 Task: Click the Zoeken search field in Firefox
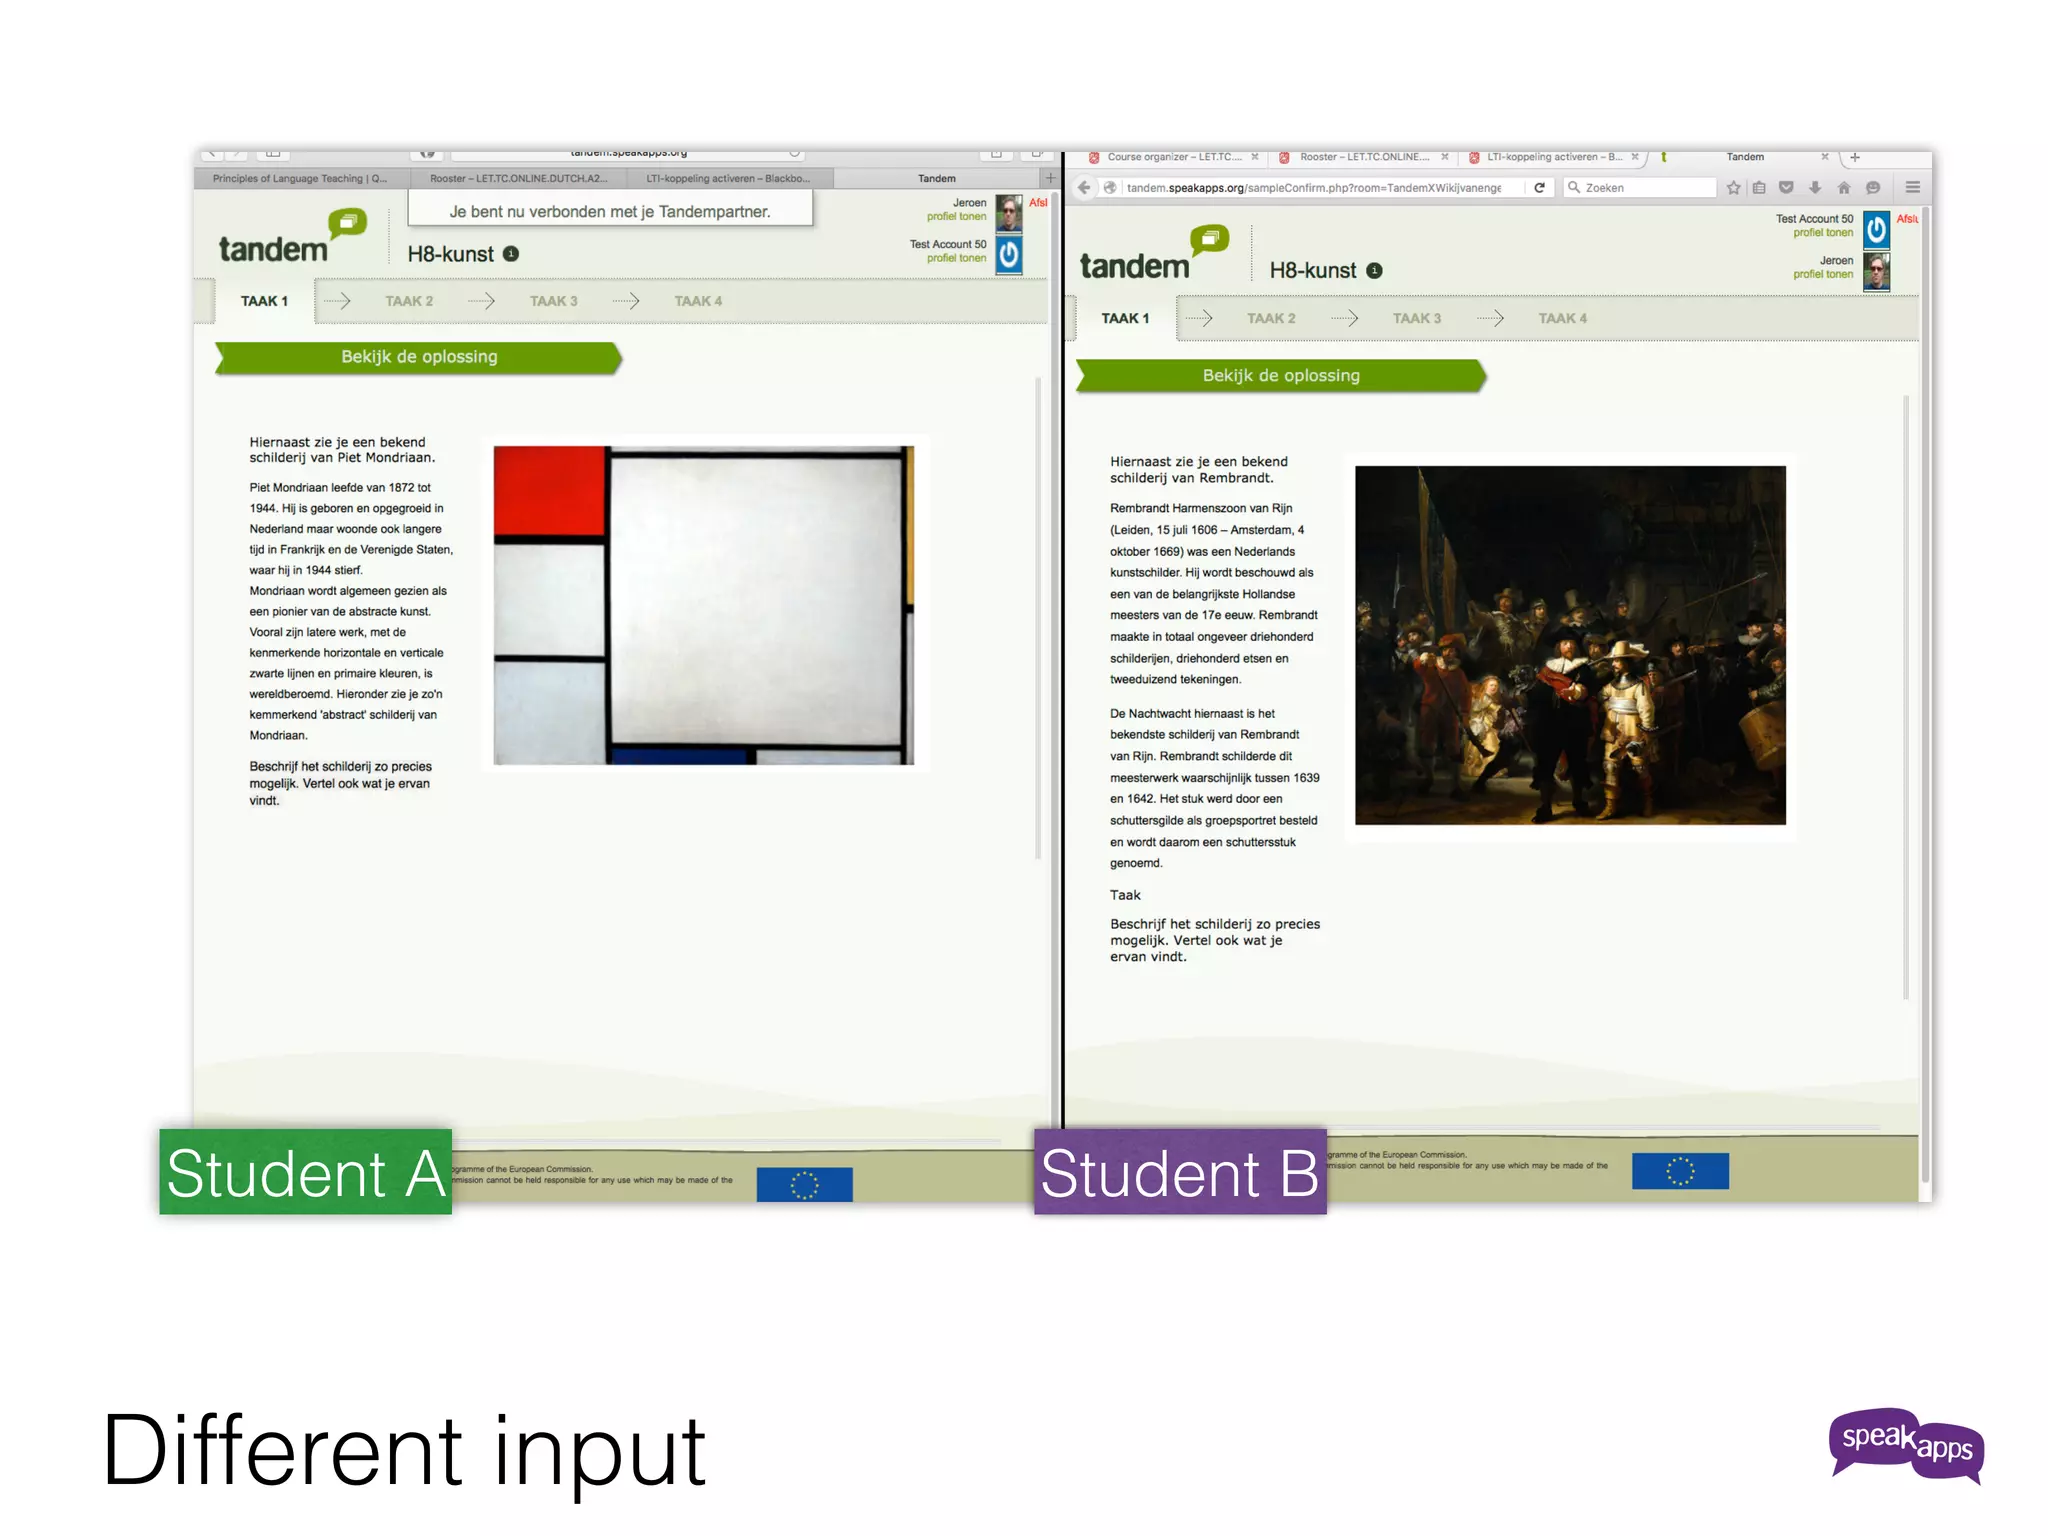pos(1640,188)
